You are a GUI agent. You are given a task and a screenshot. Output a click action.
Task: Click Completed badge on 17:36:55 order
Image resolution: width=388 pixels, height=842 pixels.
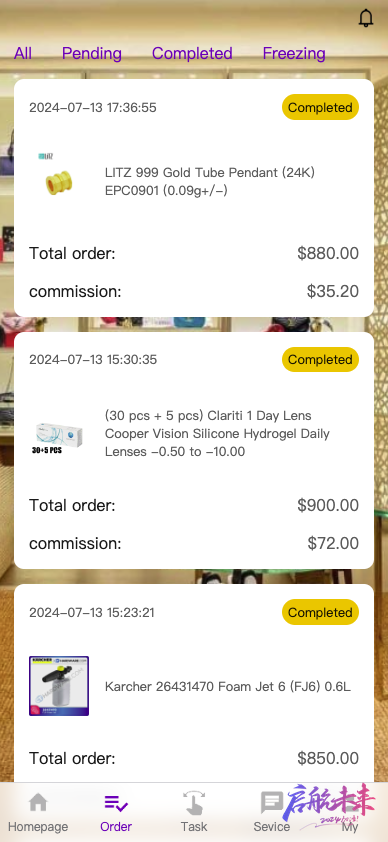pyautogui.click(x=320, y=107)
